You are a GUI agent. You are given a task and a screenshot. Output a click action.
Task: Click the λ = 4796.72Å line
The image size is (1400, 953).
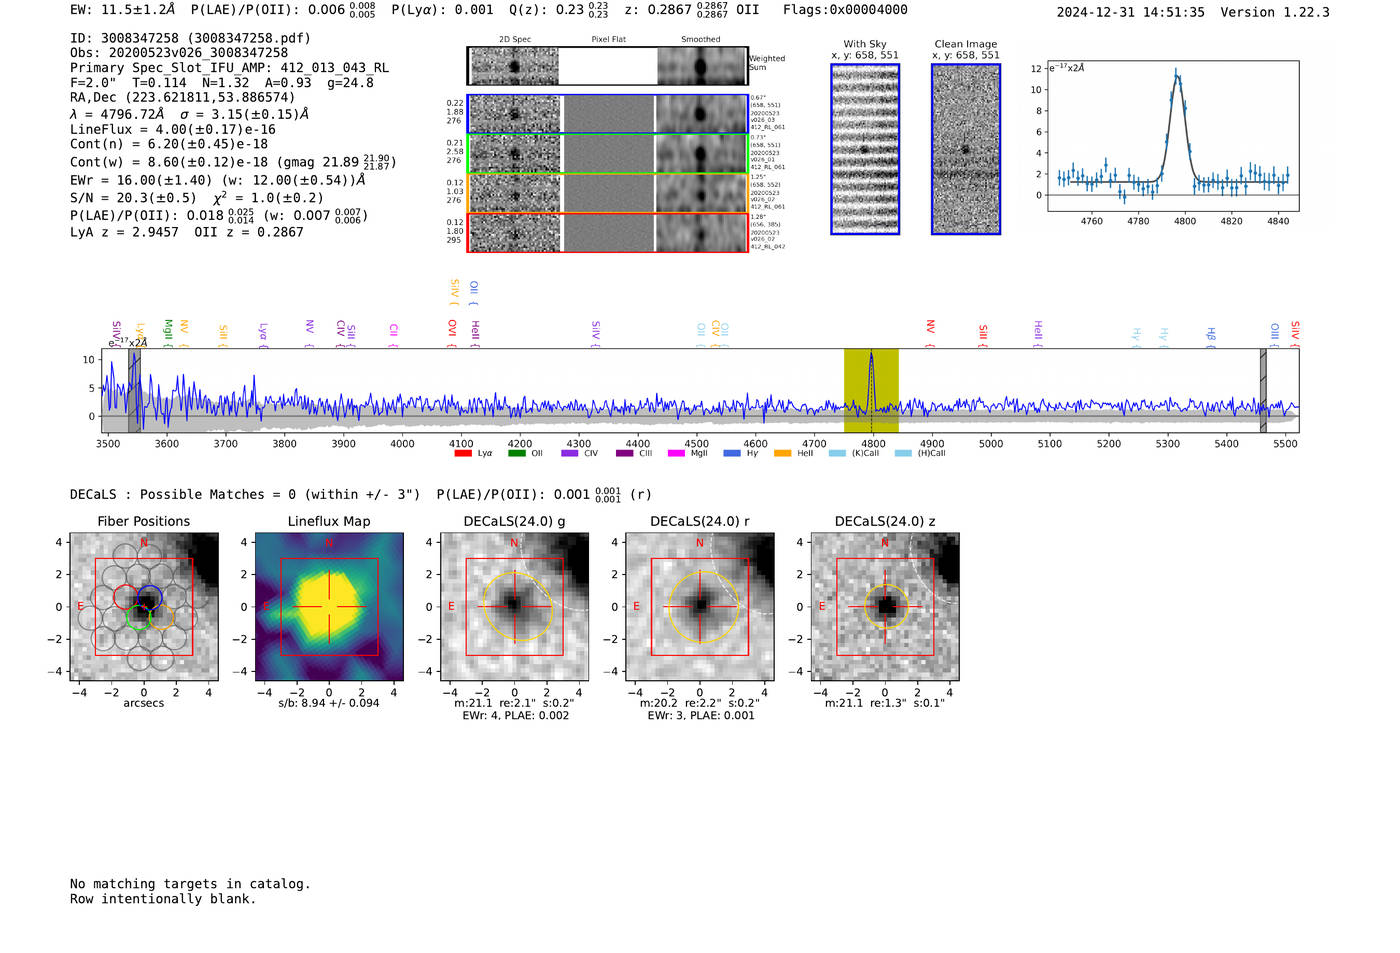pyautogui.click(x=189, y=114)
